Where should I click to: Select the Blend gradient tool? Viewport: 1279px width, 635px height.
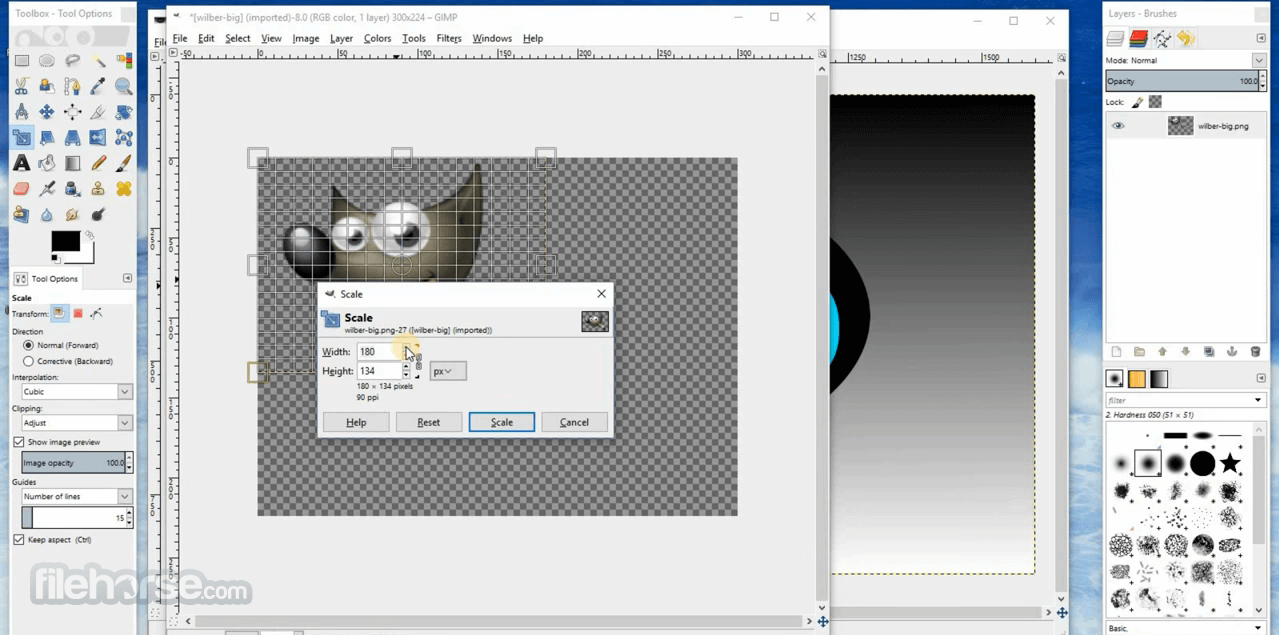click(73, 163)
